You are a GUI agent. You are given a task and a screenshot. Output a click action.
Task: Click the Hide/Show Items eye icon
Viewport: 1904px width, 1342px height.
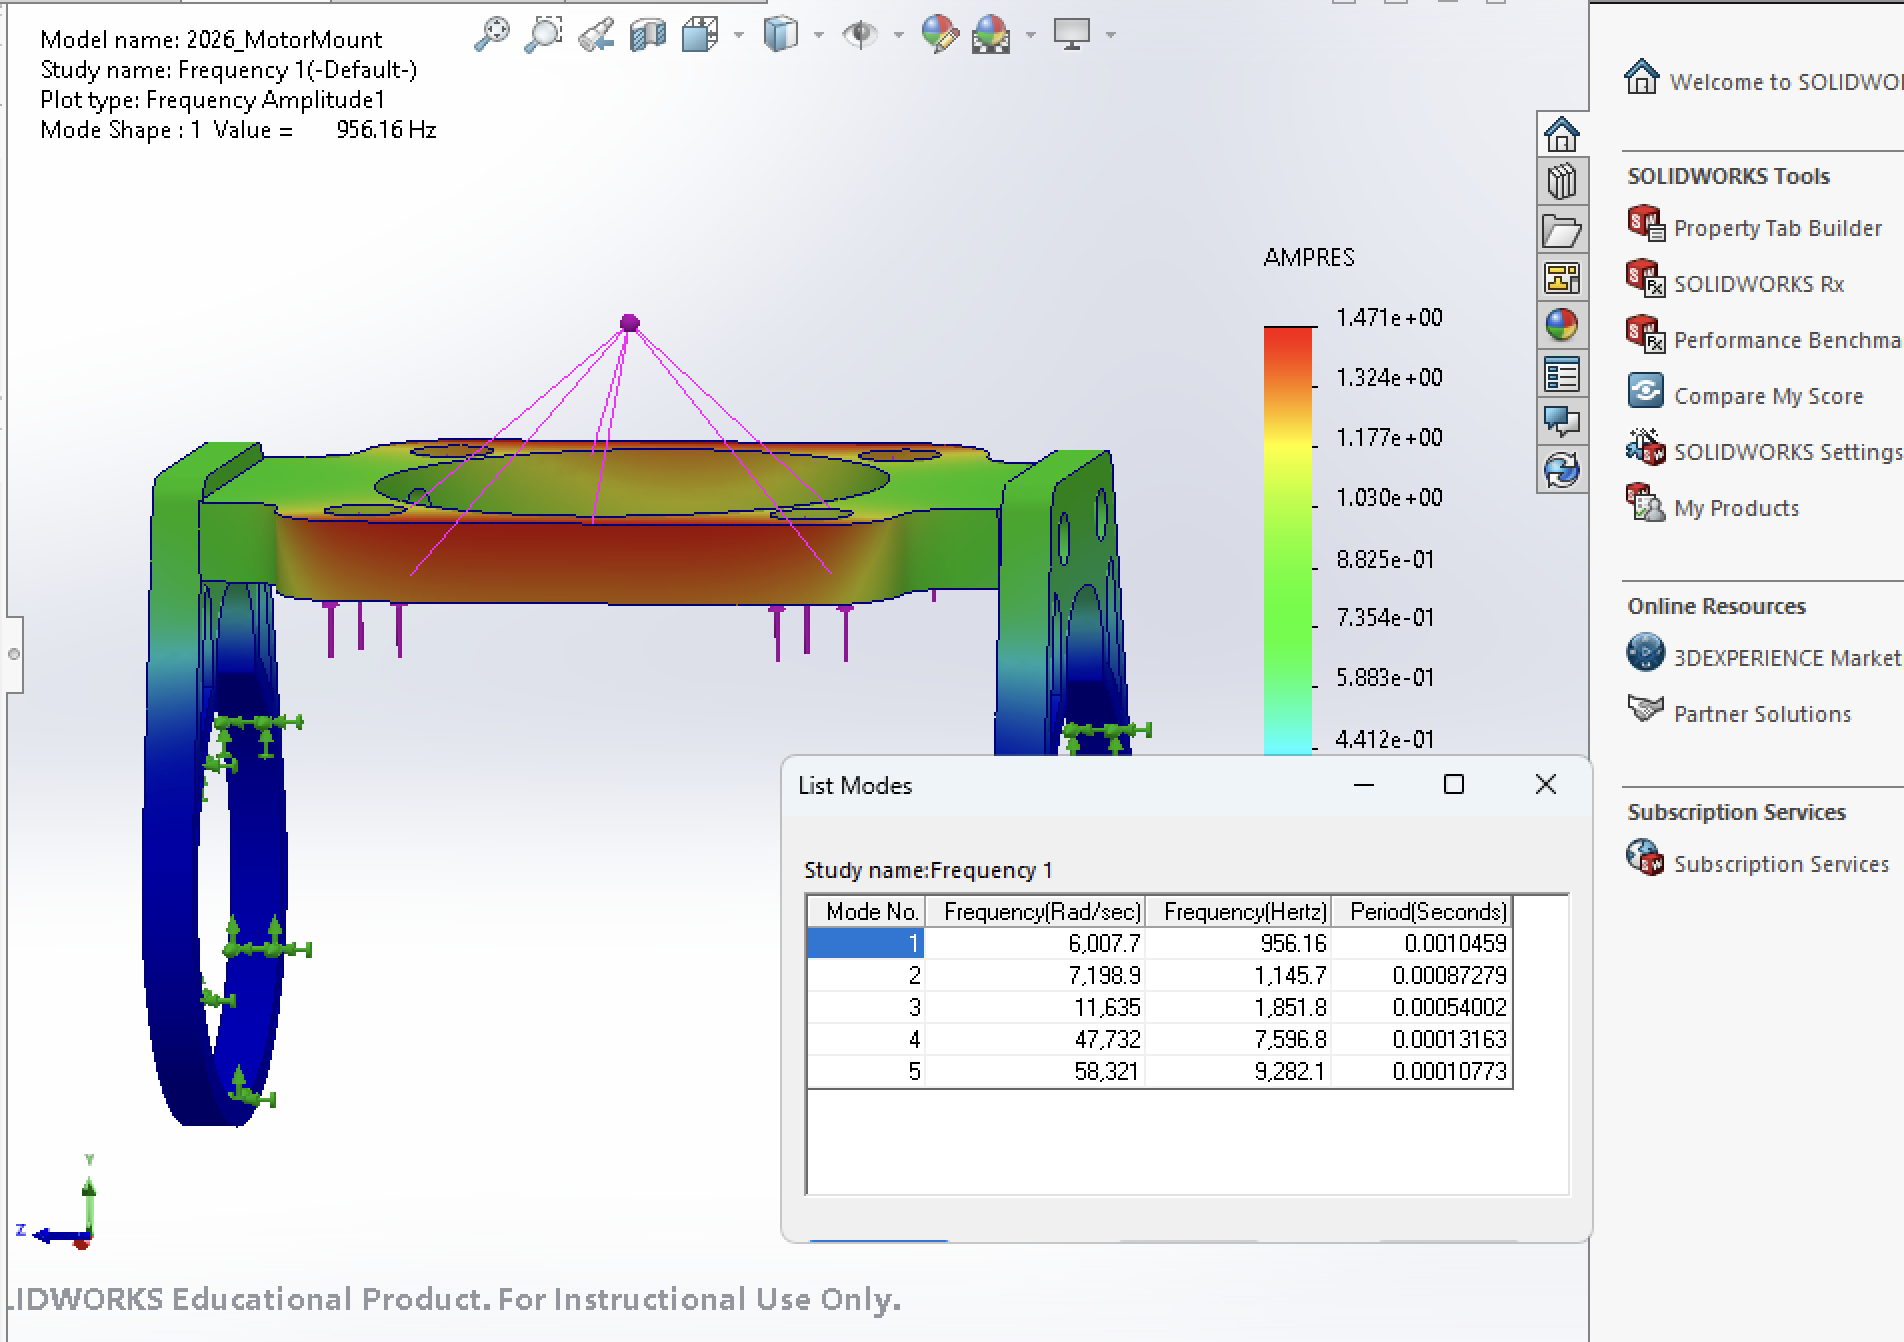pos(861,35)
